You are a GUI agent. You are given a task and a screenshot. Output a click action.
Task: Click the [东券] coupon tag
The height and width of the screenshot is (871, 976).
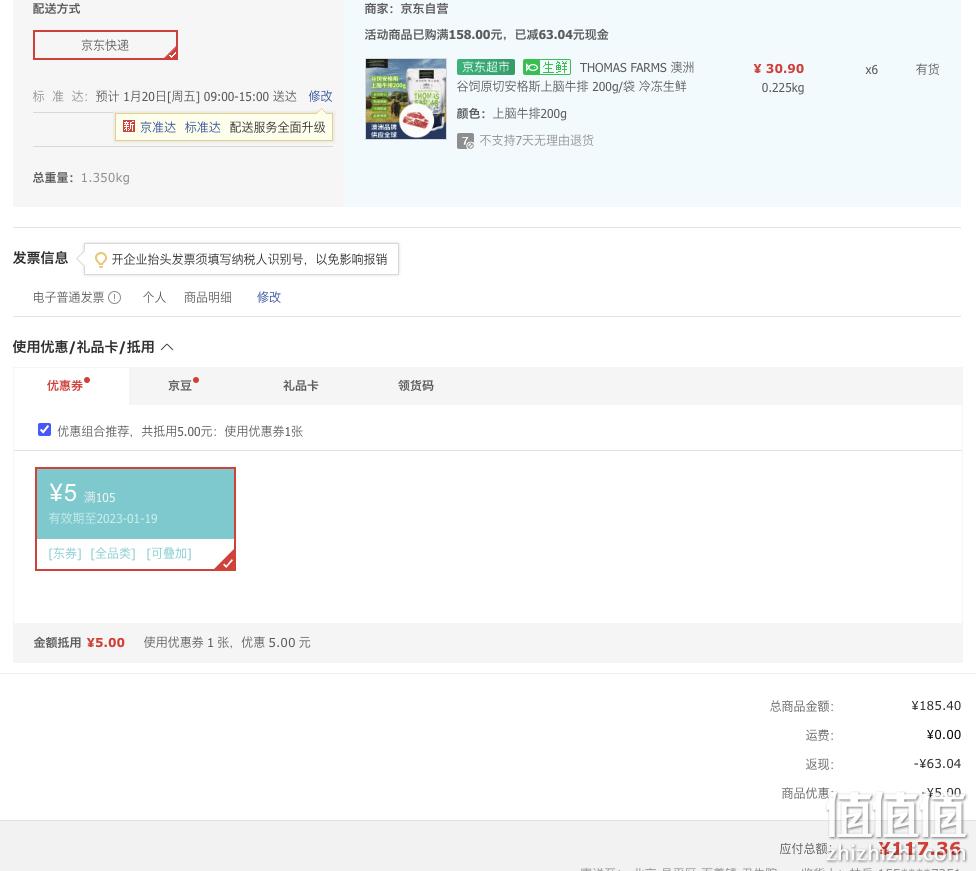(65, 553)
